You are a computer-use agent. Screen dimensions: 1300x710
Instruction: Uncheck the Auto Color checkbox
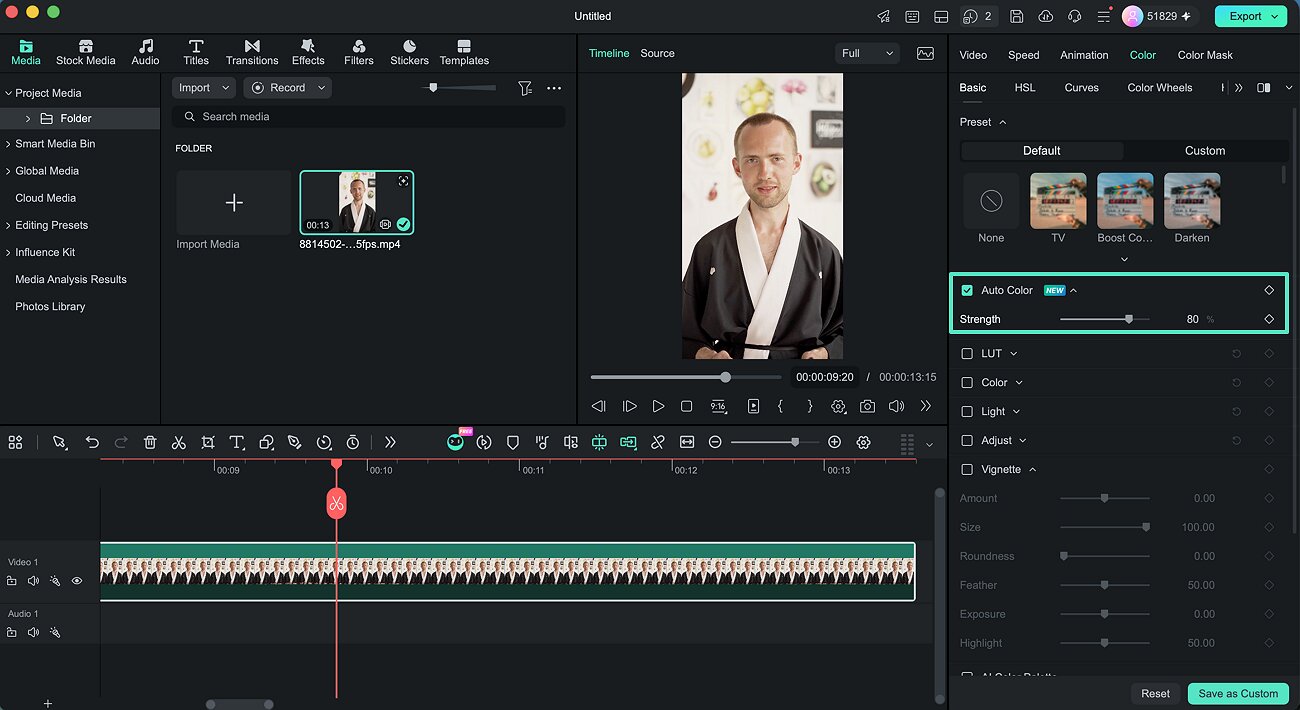pyautogui.click(x=967, y=290)
